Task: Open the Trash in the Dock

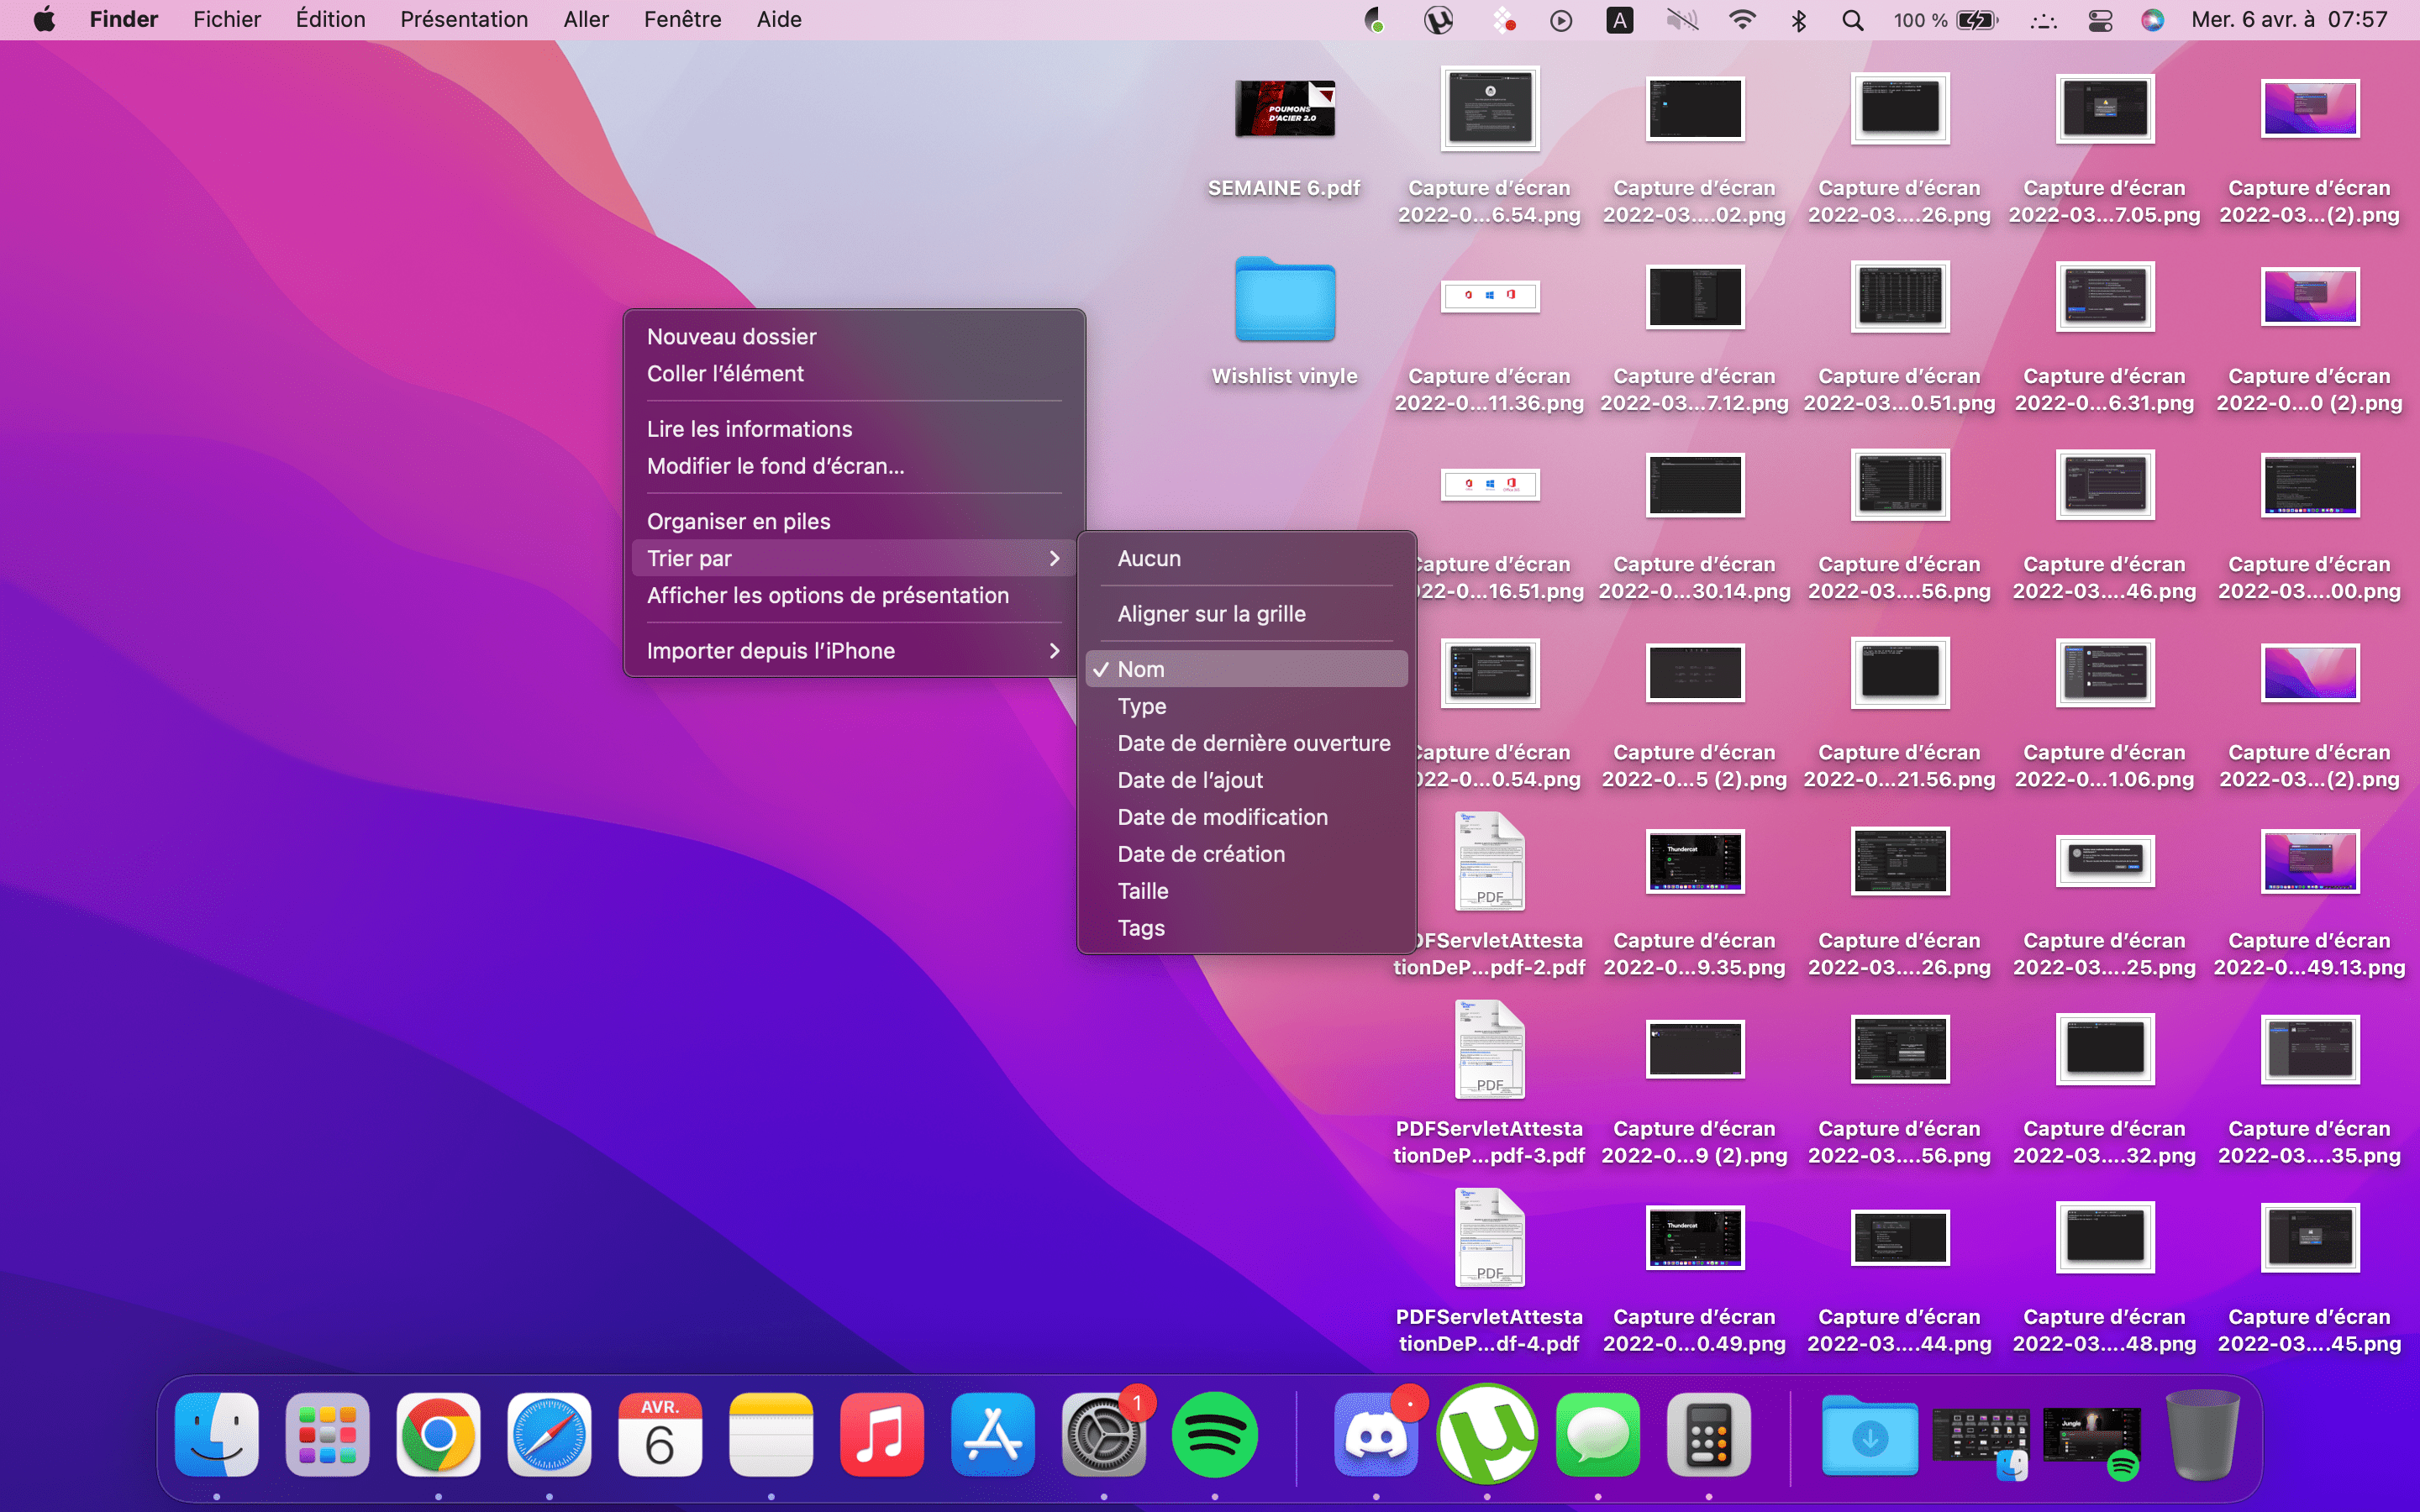Action: coord(2202,1435)
